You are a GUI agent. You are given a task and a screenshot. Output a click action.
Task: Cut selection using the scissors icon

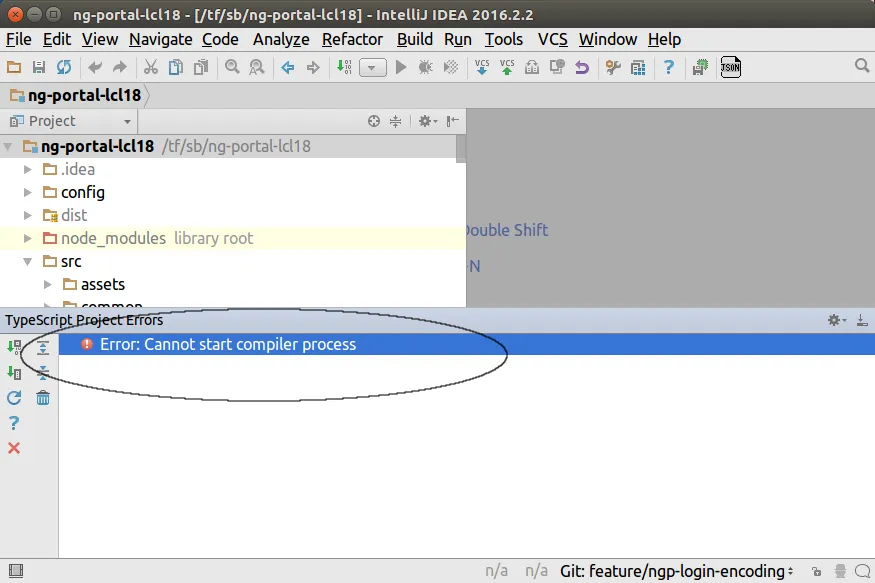[x=151, y=68]
